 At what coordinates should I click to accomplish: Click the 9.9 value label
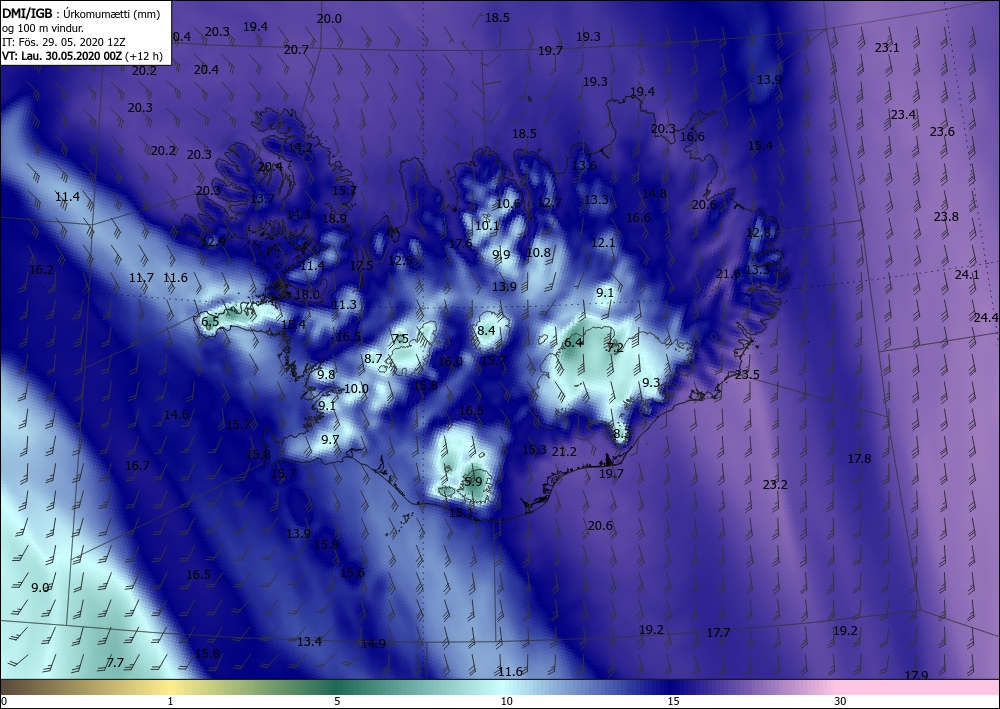(x=501, y=255)
